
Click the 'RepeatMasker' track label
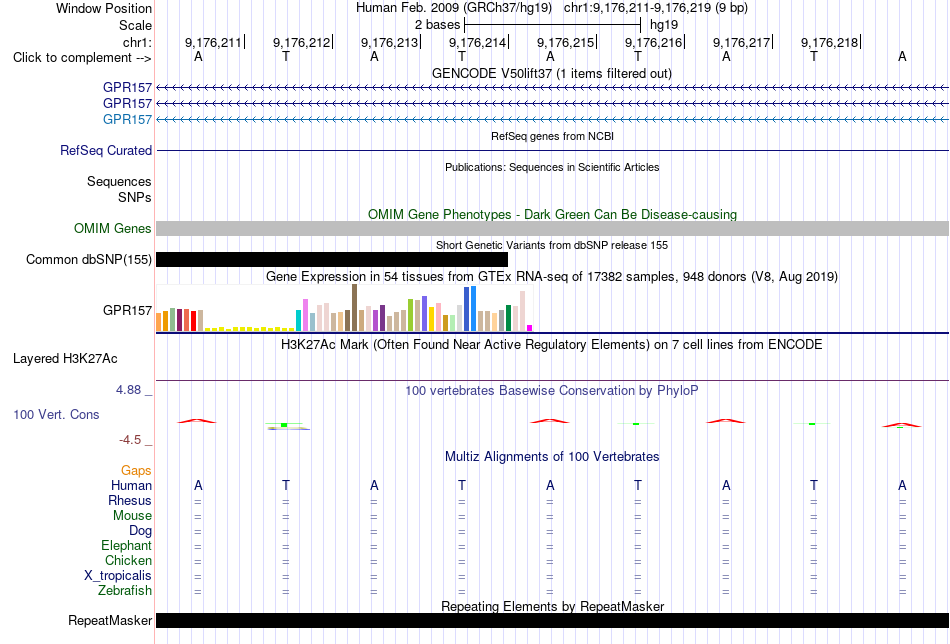[110, 620]
